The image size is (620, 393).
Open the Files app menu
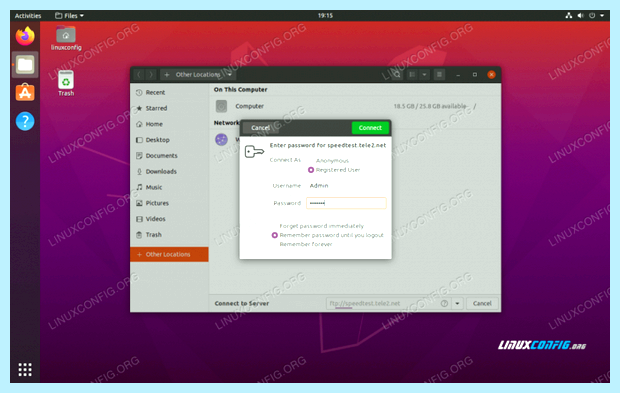click(70, 15)
